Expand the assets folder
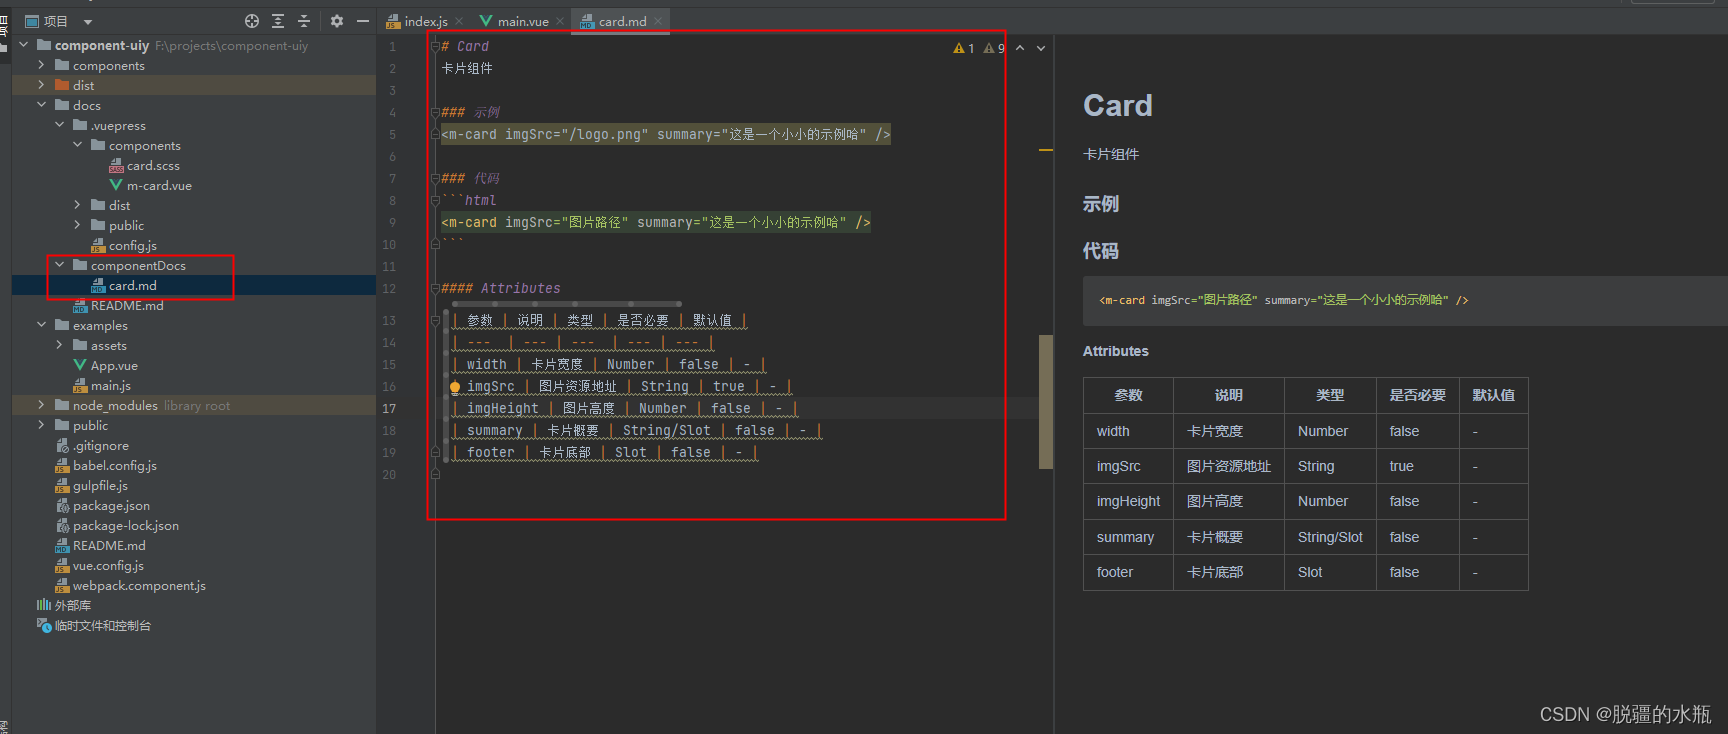Screen dimensions: 1728x734 coord(59,345)
